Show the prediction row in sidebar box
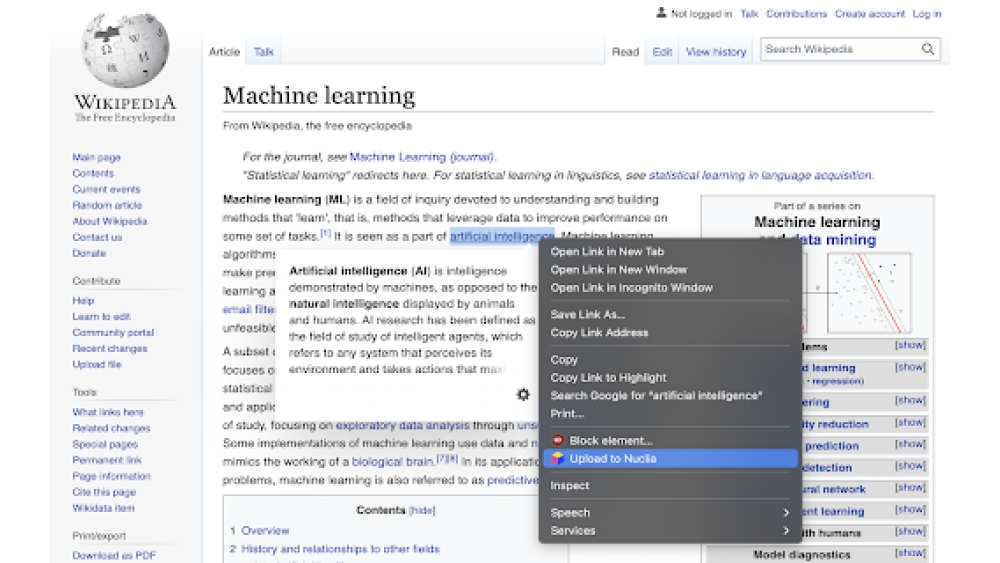 coord(910,444)
